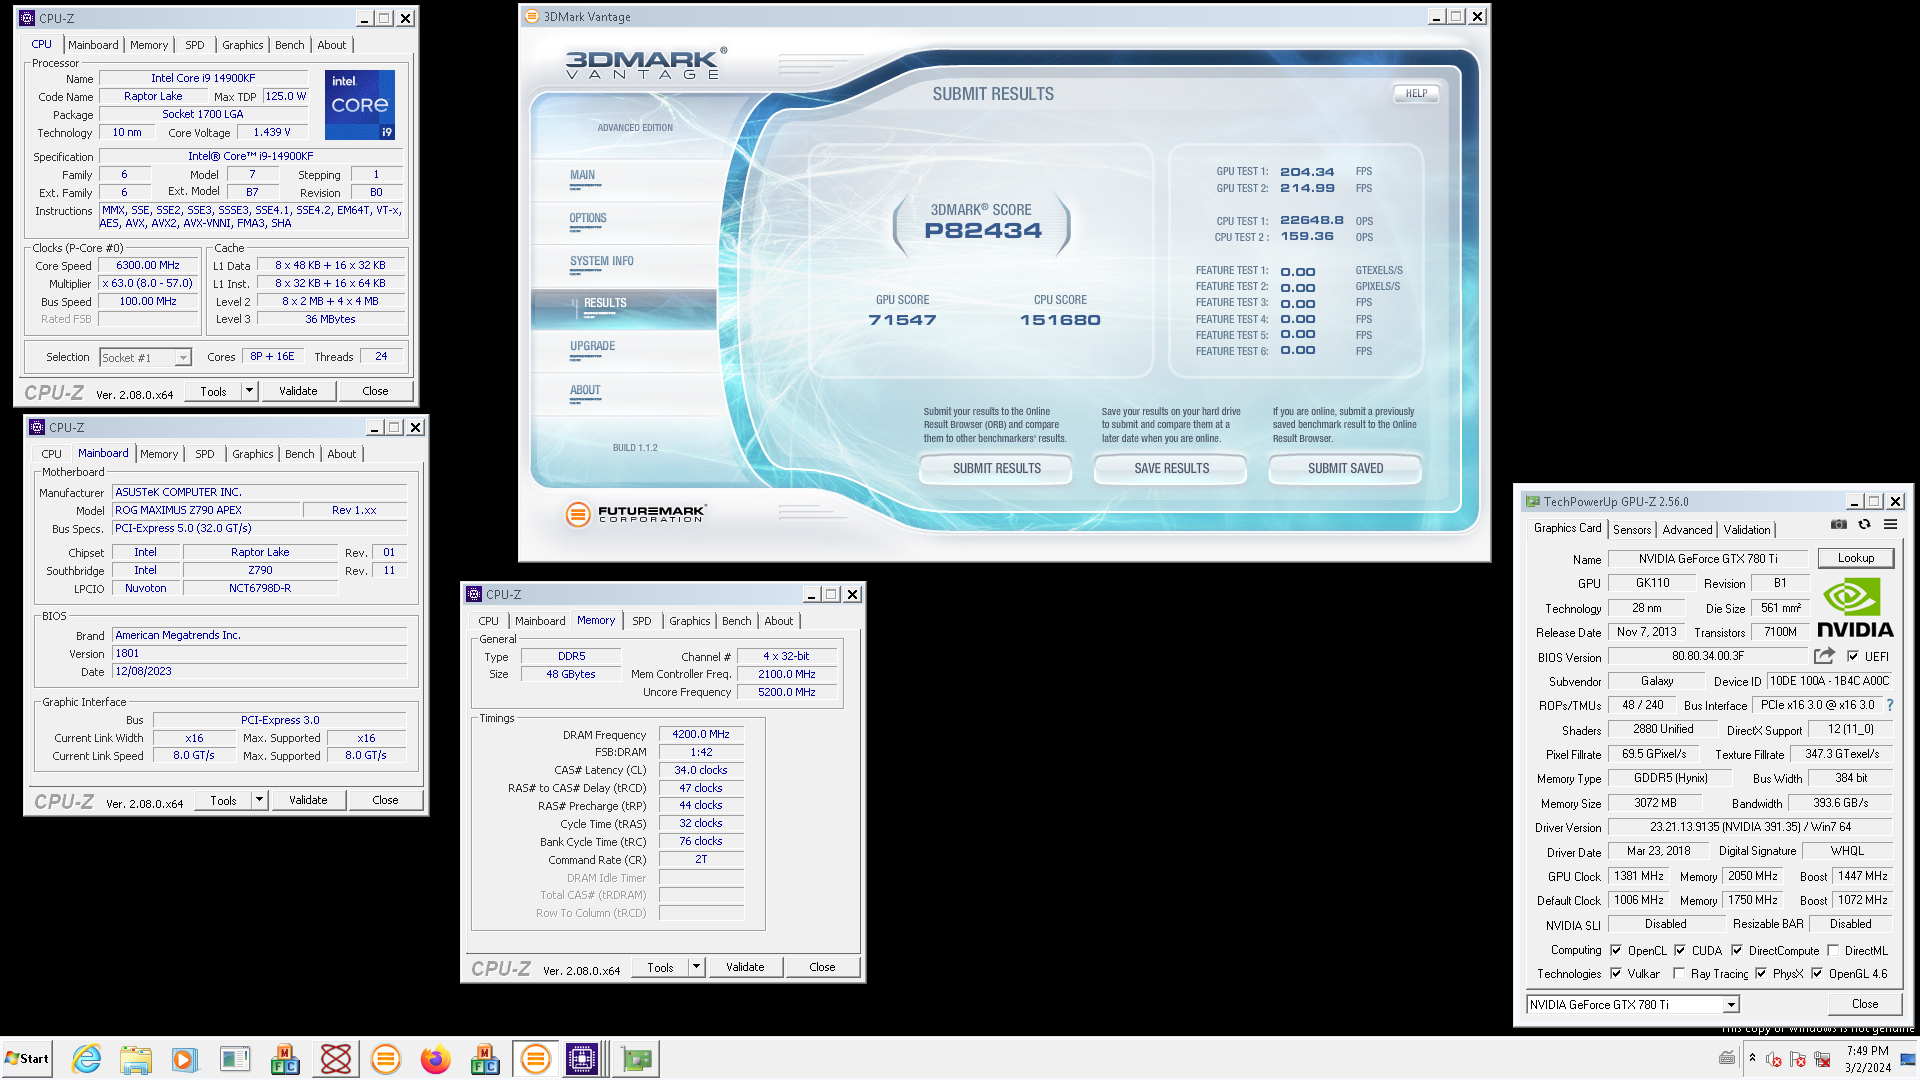This screenshot has height=1080, width=1920.
Task: Click the Futuremark Corporation logo
Action: (x=636, y=514)
